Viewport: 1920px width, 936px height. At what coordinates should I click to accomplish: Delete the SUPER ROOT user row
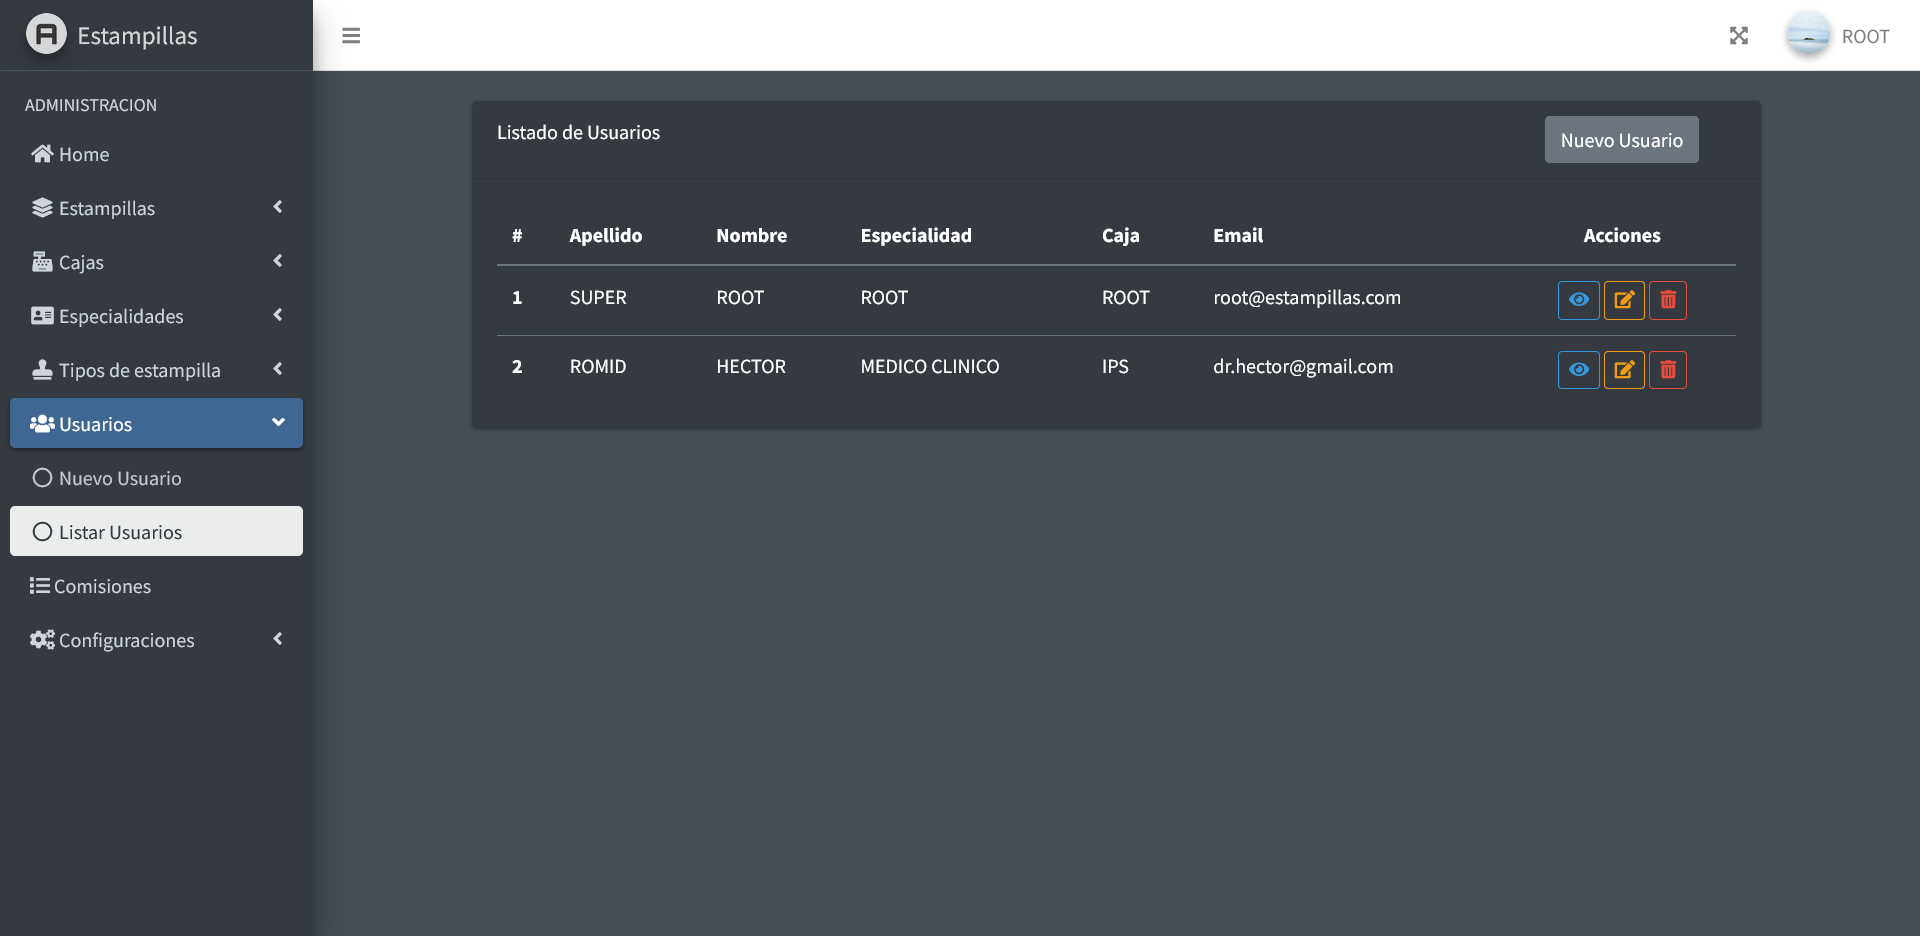pos(1667,300)
